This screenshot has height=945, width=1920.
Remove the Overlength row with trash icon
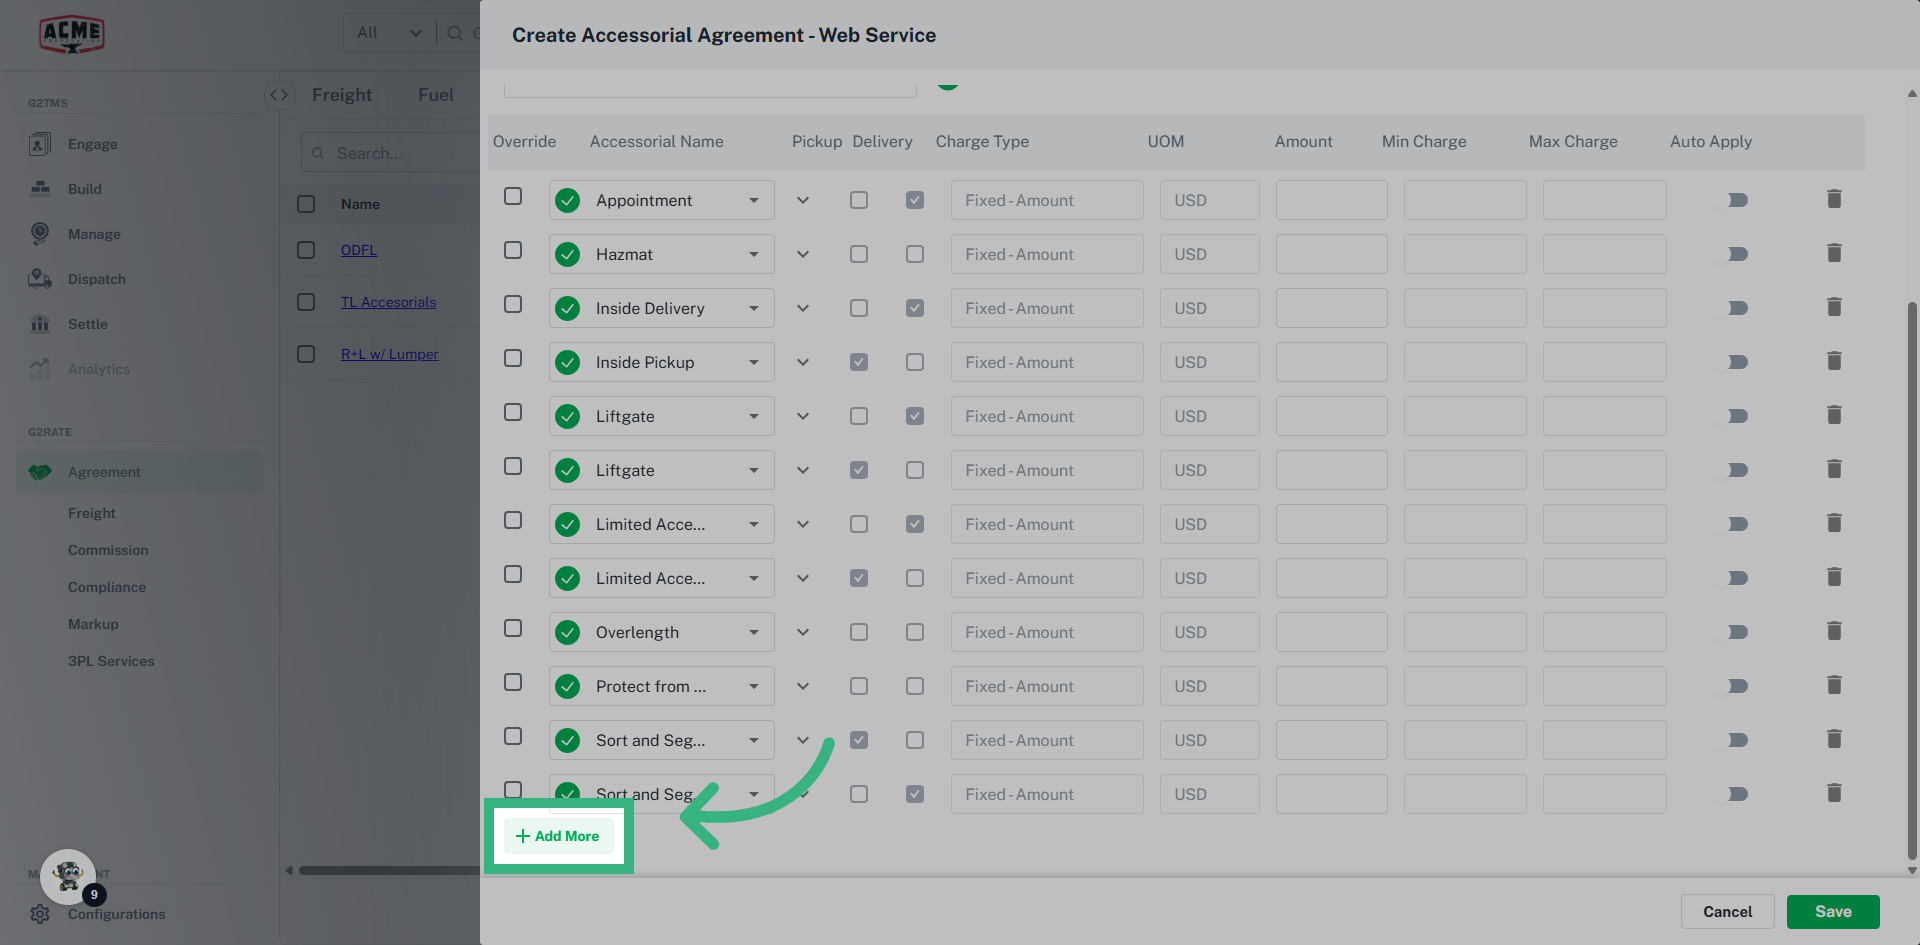(x=1834, y=631)
